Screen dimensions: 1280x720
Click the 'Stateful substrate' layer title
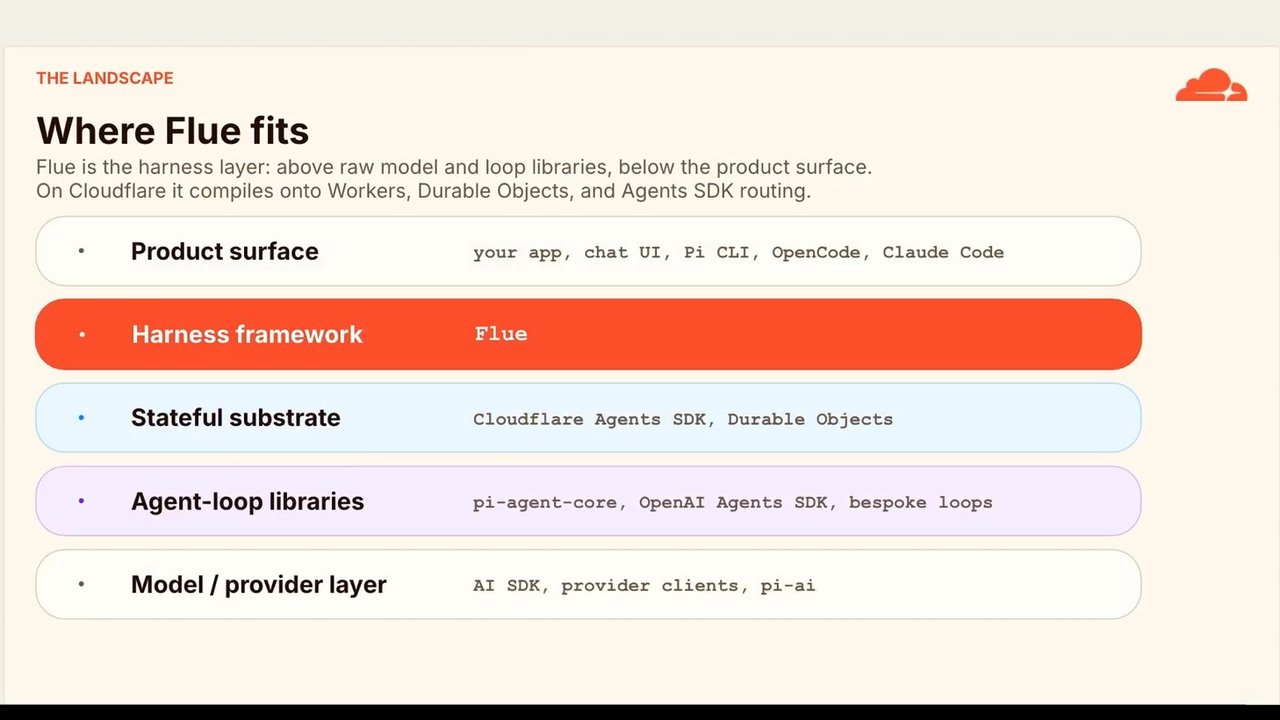click(x=236, y=418)
